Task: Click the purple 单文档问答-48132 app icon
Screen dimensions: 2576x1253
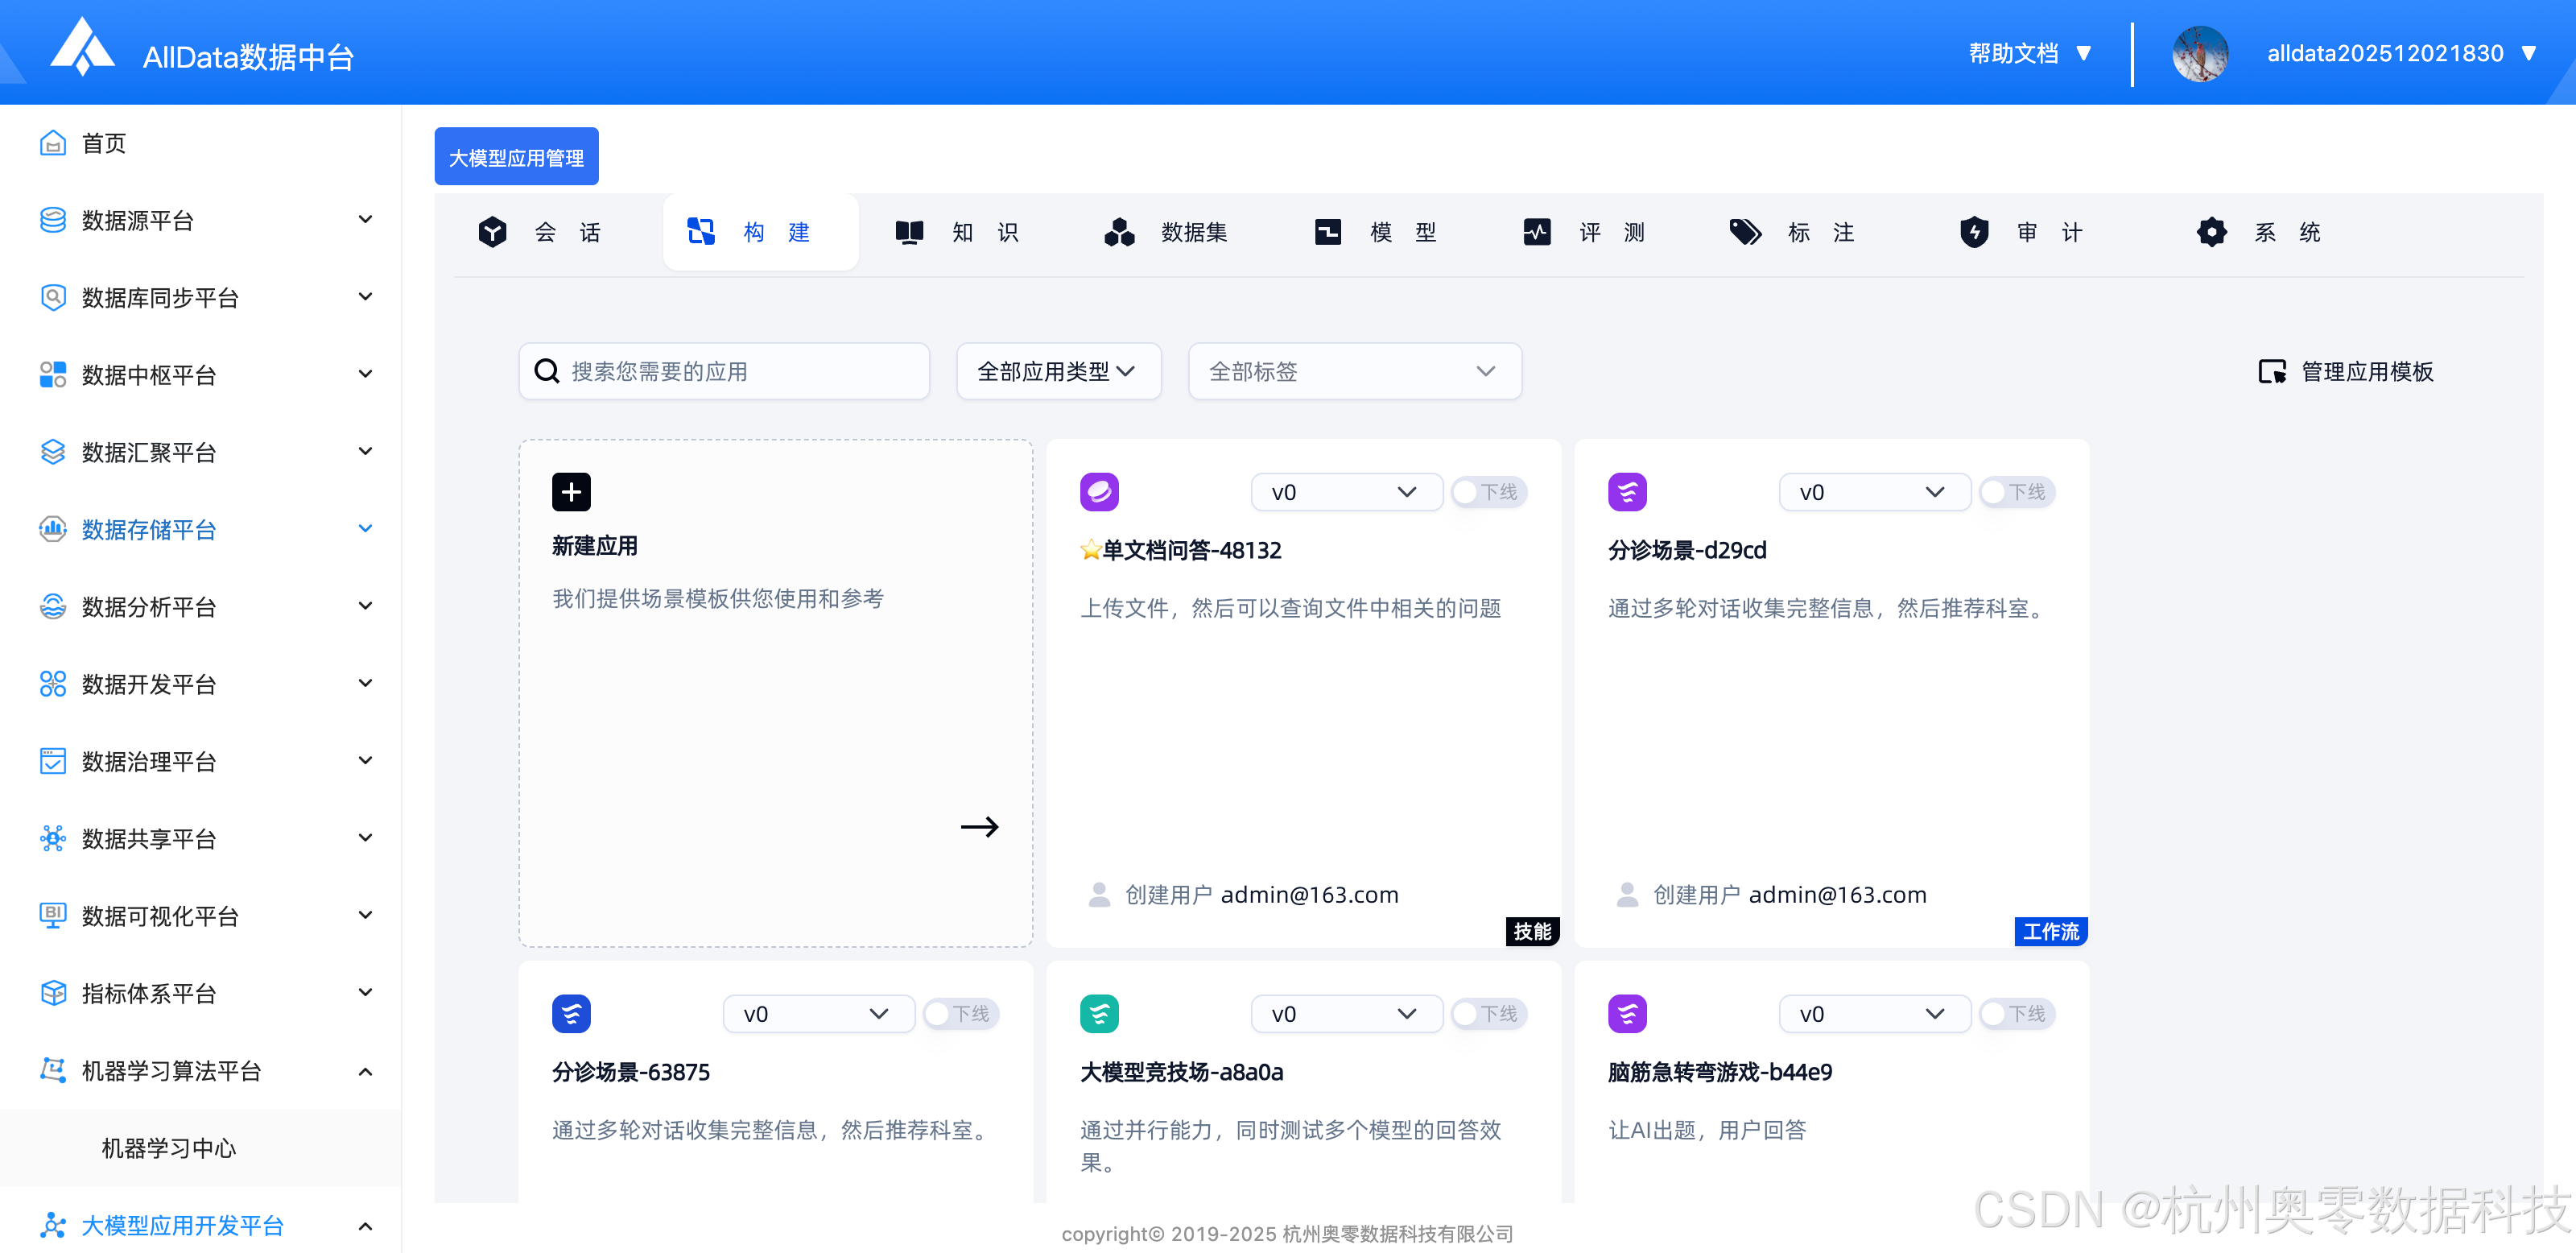Action: 1099,492
